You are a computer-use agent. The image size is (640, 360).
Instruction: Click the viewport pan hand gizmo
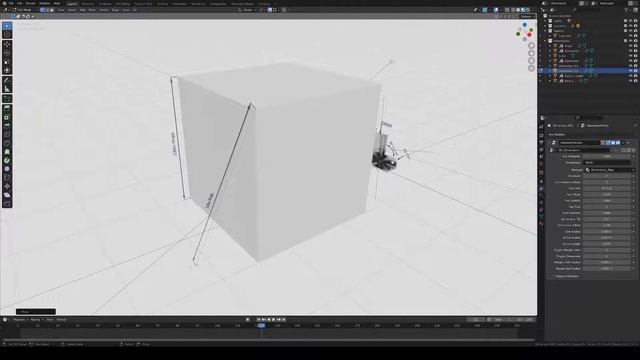[531, 53]
